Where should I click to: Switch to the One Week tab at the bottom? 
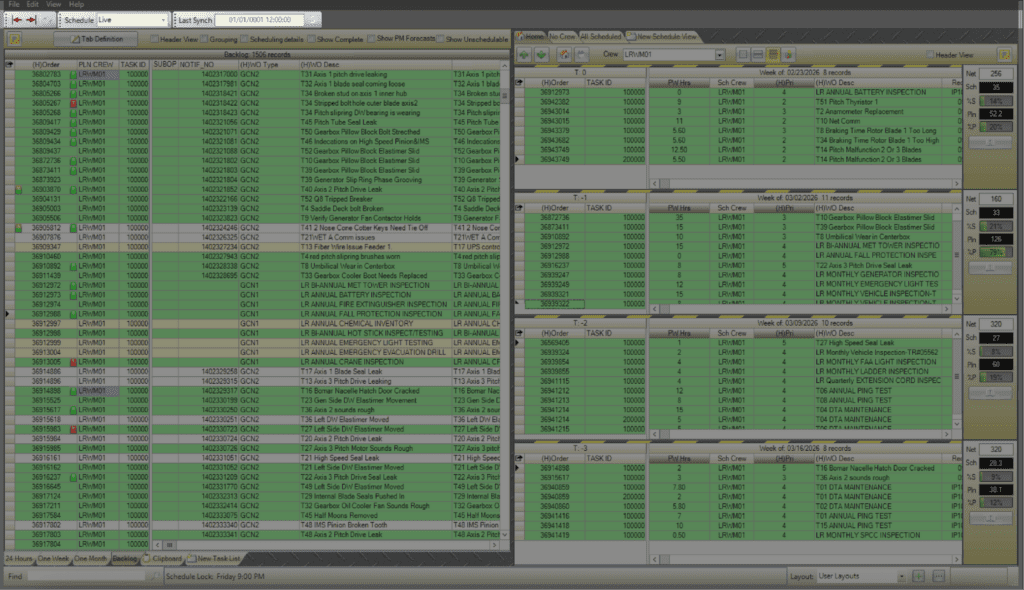coord(54,558)
